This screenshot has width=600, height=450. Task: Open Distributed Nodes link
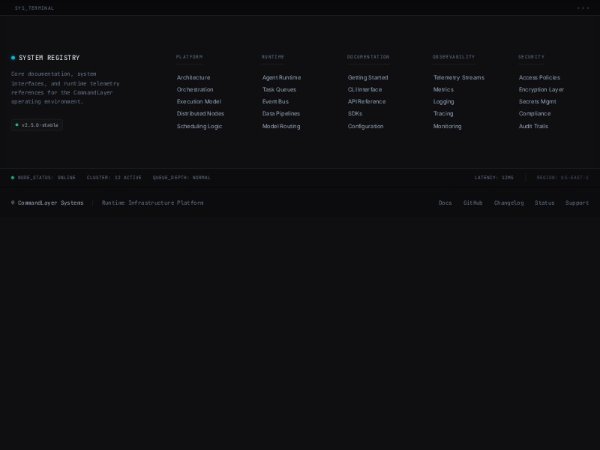pos(200,114)
